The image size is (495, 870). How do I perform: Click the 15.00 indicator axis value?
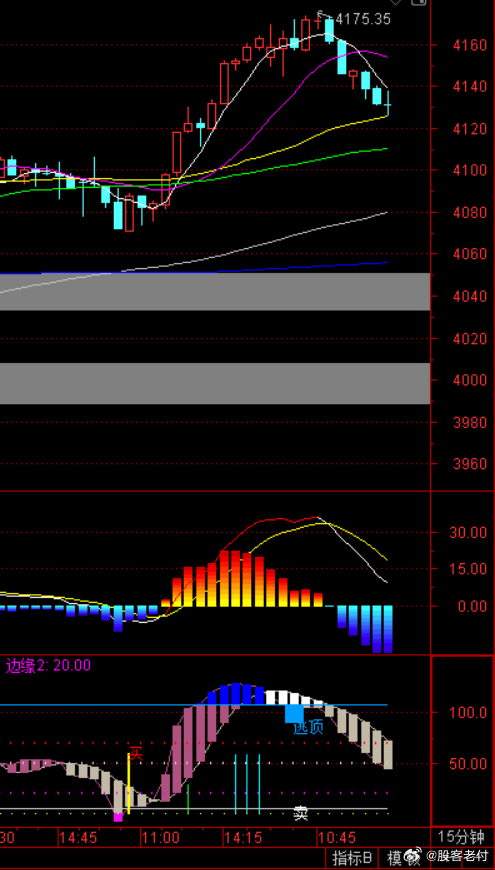(468, 569)
